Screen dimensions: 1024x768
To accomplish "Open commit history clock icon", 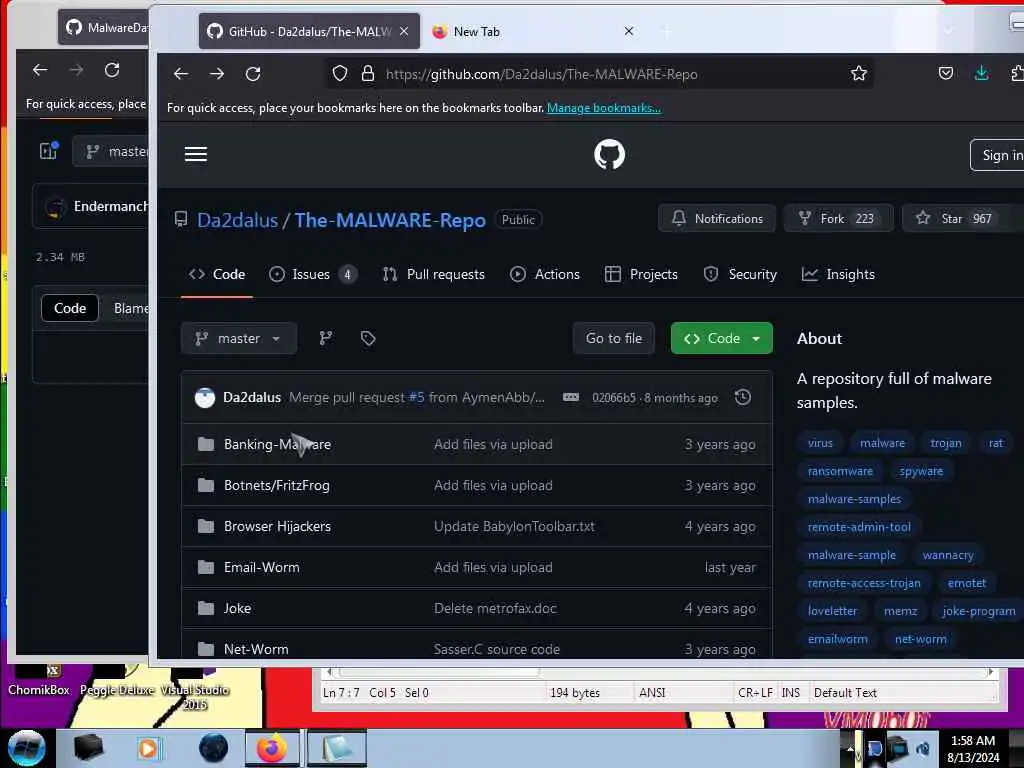I will [x=743, y=397].
